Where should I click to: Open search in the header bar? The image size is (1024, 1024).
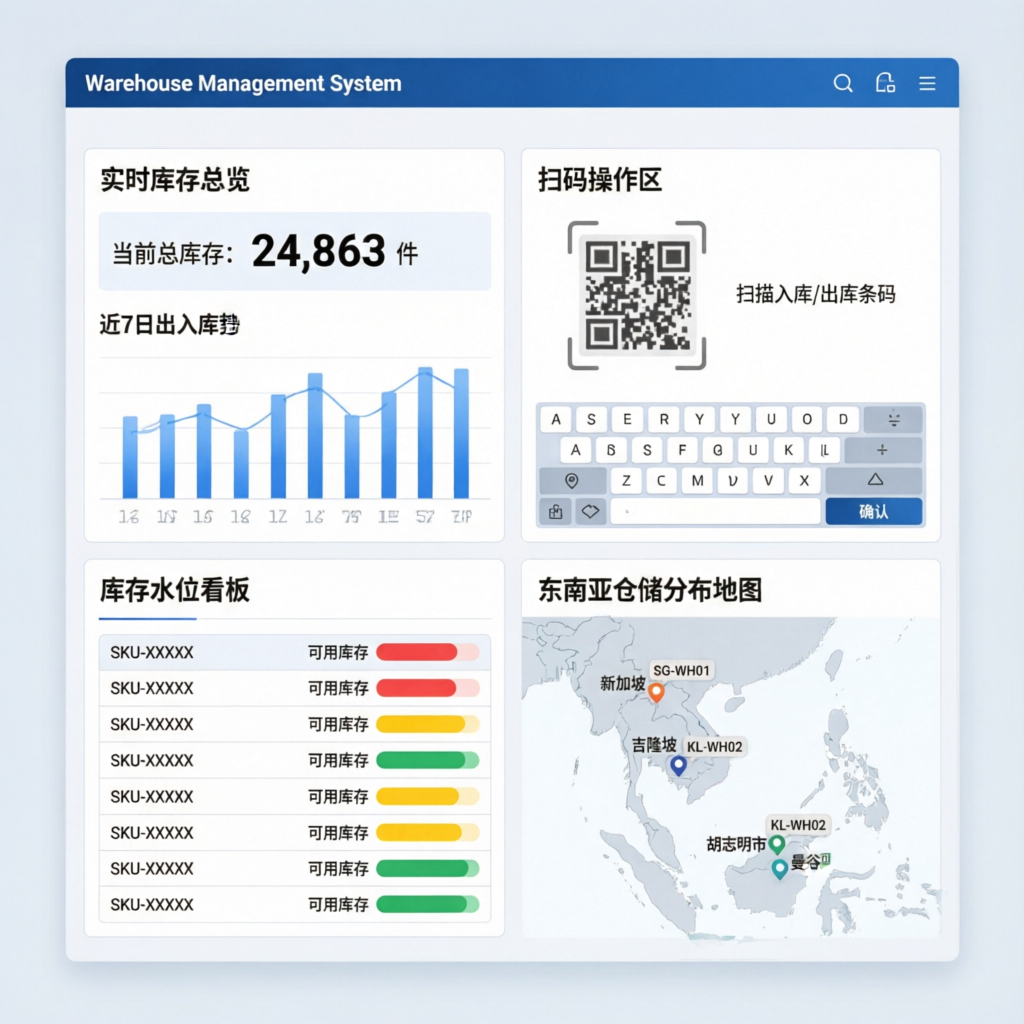(842, 83)
